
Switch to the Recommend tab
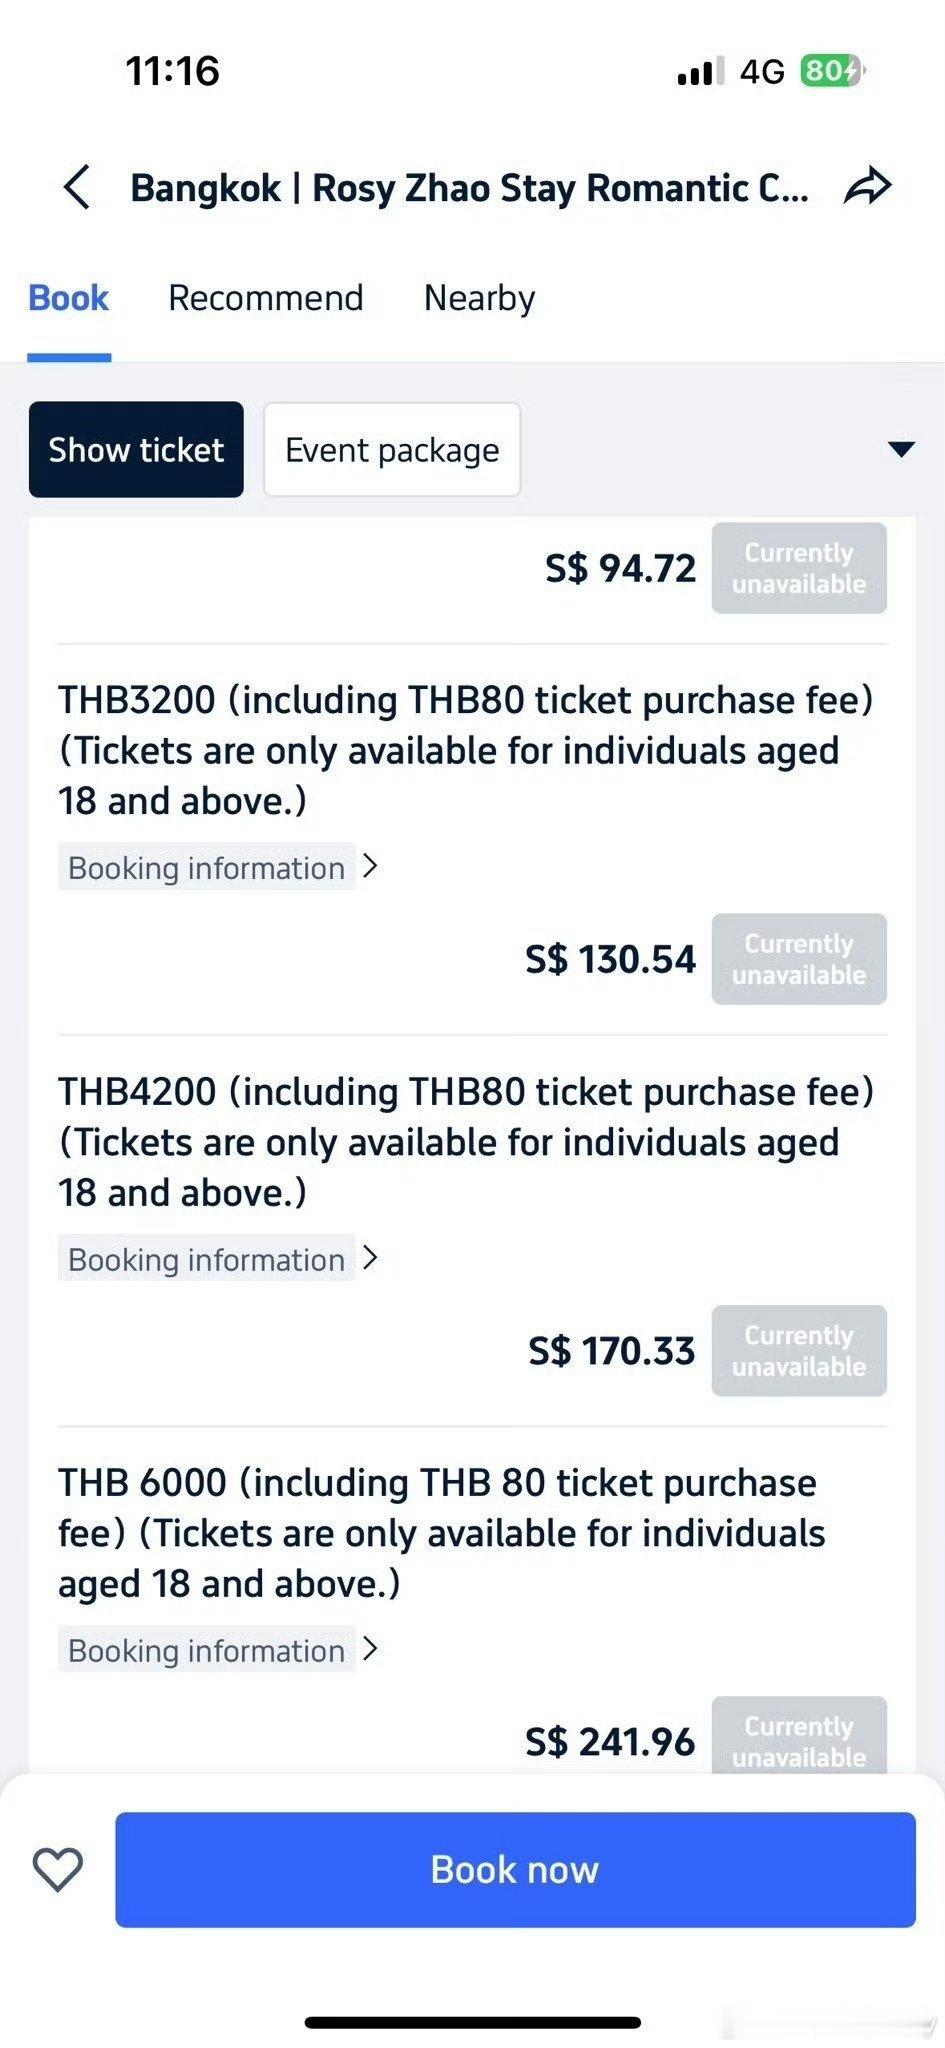point(265,298)
